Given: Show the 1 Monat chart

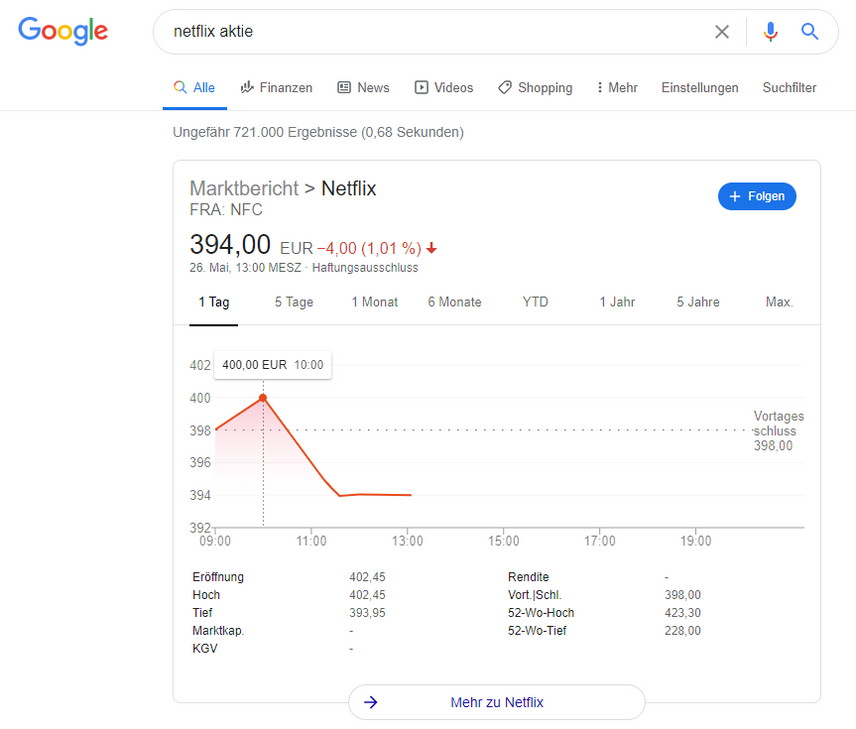Looking at the screenshot, I should tap(374, 302).
